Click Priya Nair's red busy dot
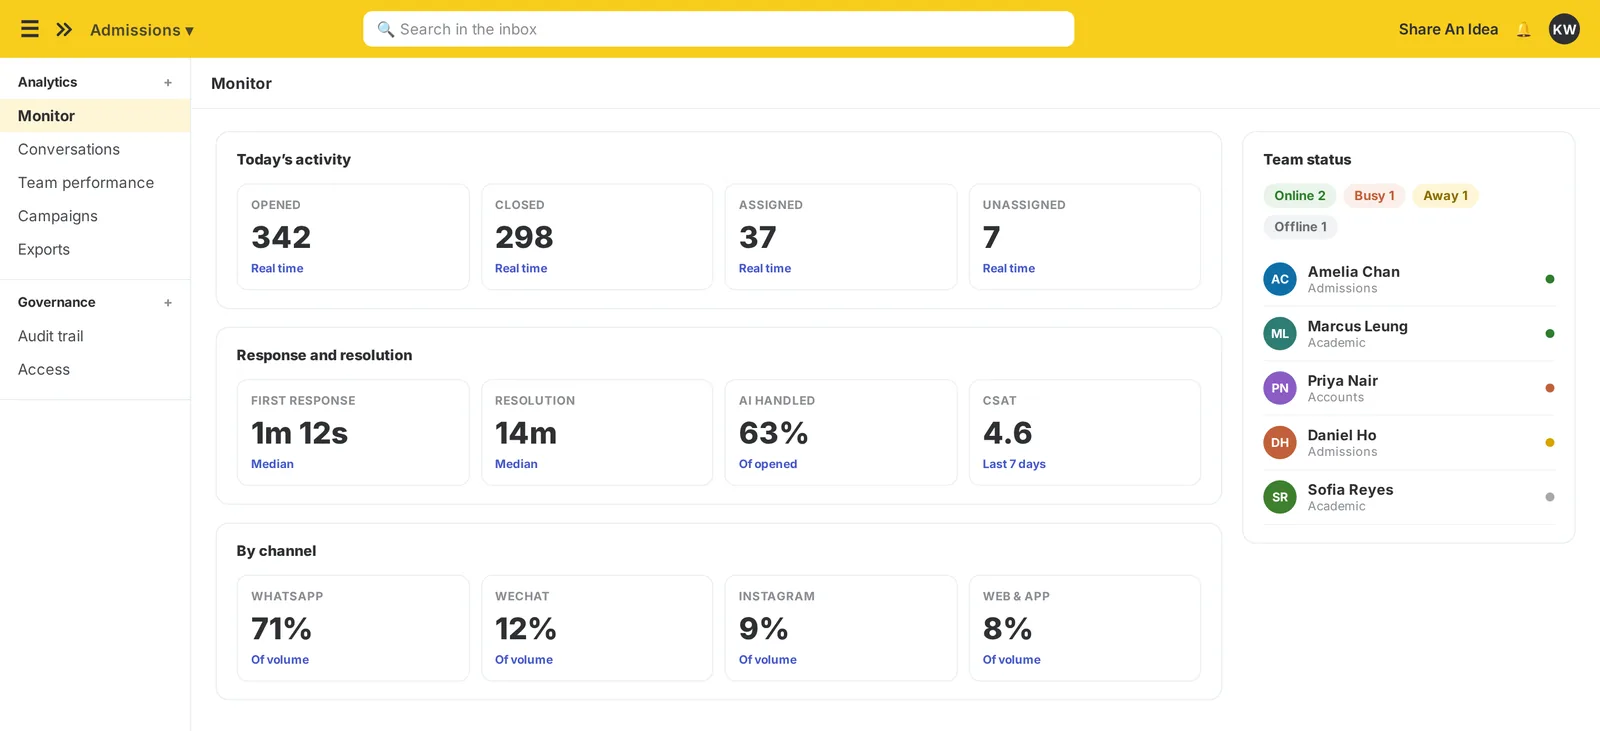 1550,388
